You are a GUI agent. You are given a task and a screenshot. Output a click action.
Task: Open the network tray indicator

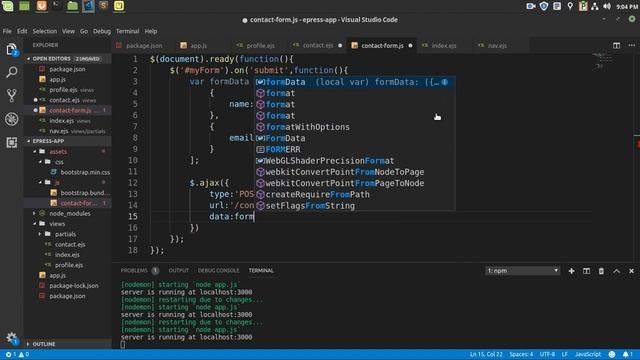click(x=595, y=6)
